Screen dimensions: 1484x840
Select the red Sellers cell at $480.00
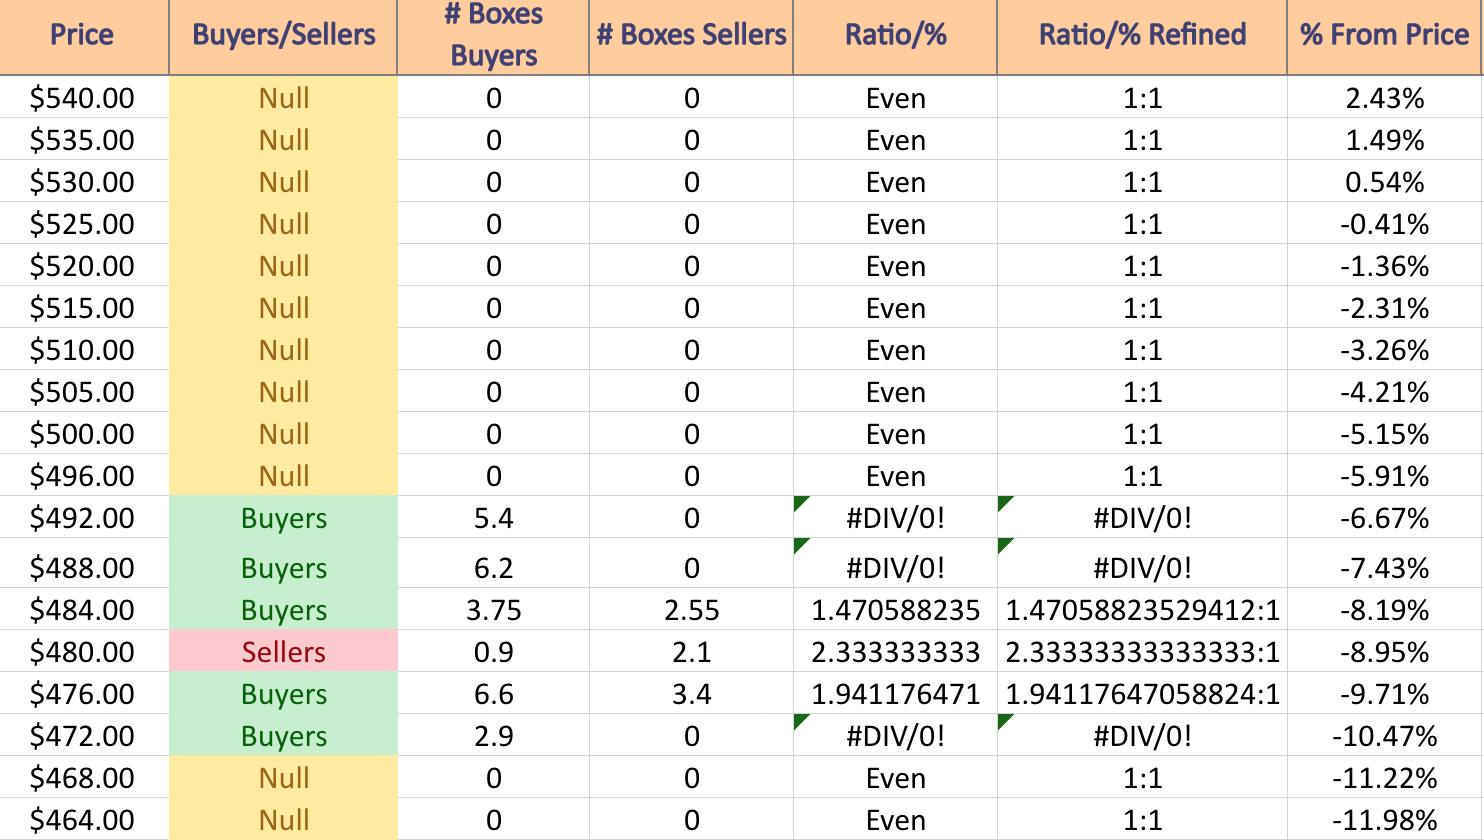tap(283, 651)
